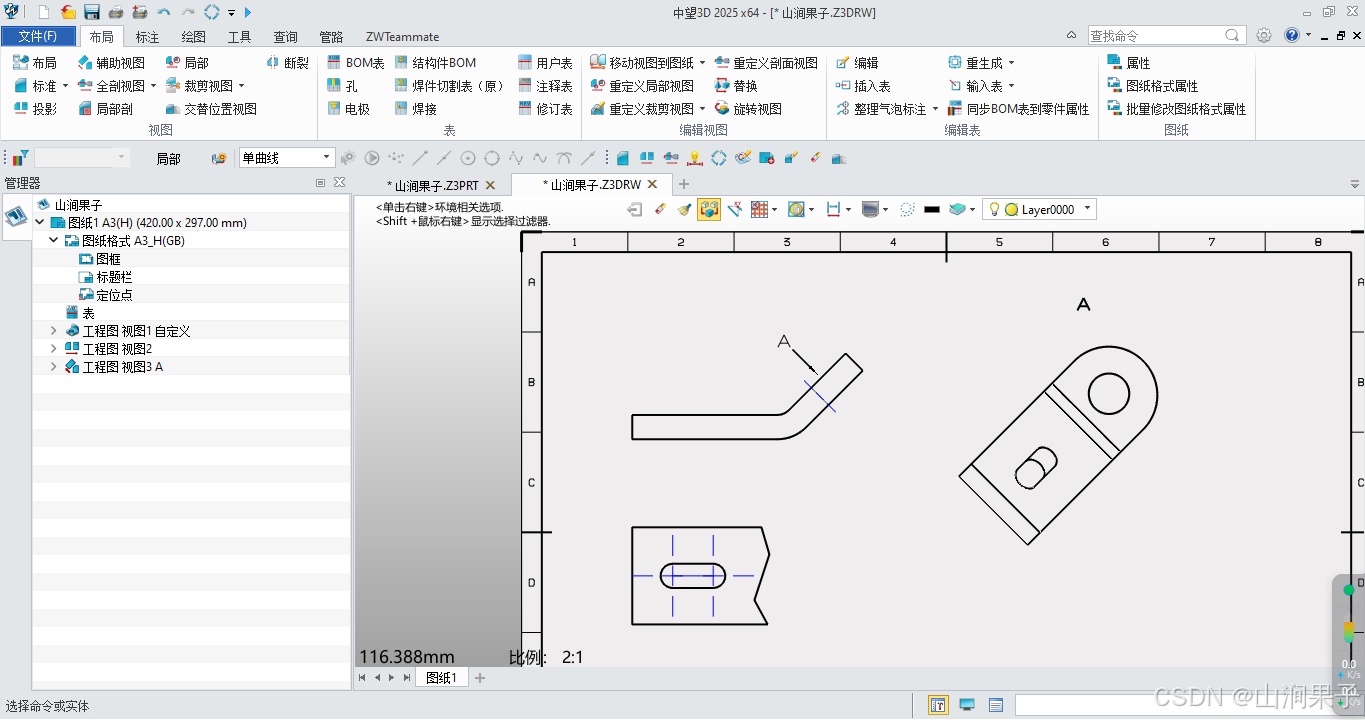The image size is (1365, 720).
Task: Click the 用户表 user table tool
Action: coord(546,62)
